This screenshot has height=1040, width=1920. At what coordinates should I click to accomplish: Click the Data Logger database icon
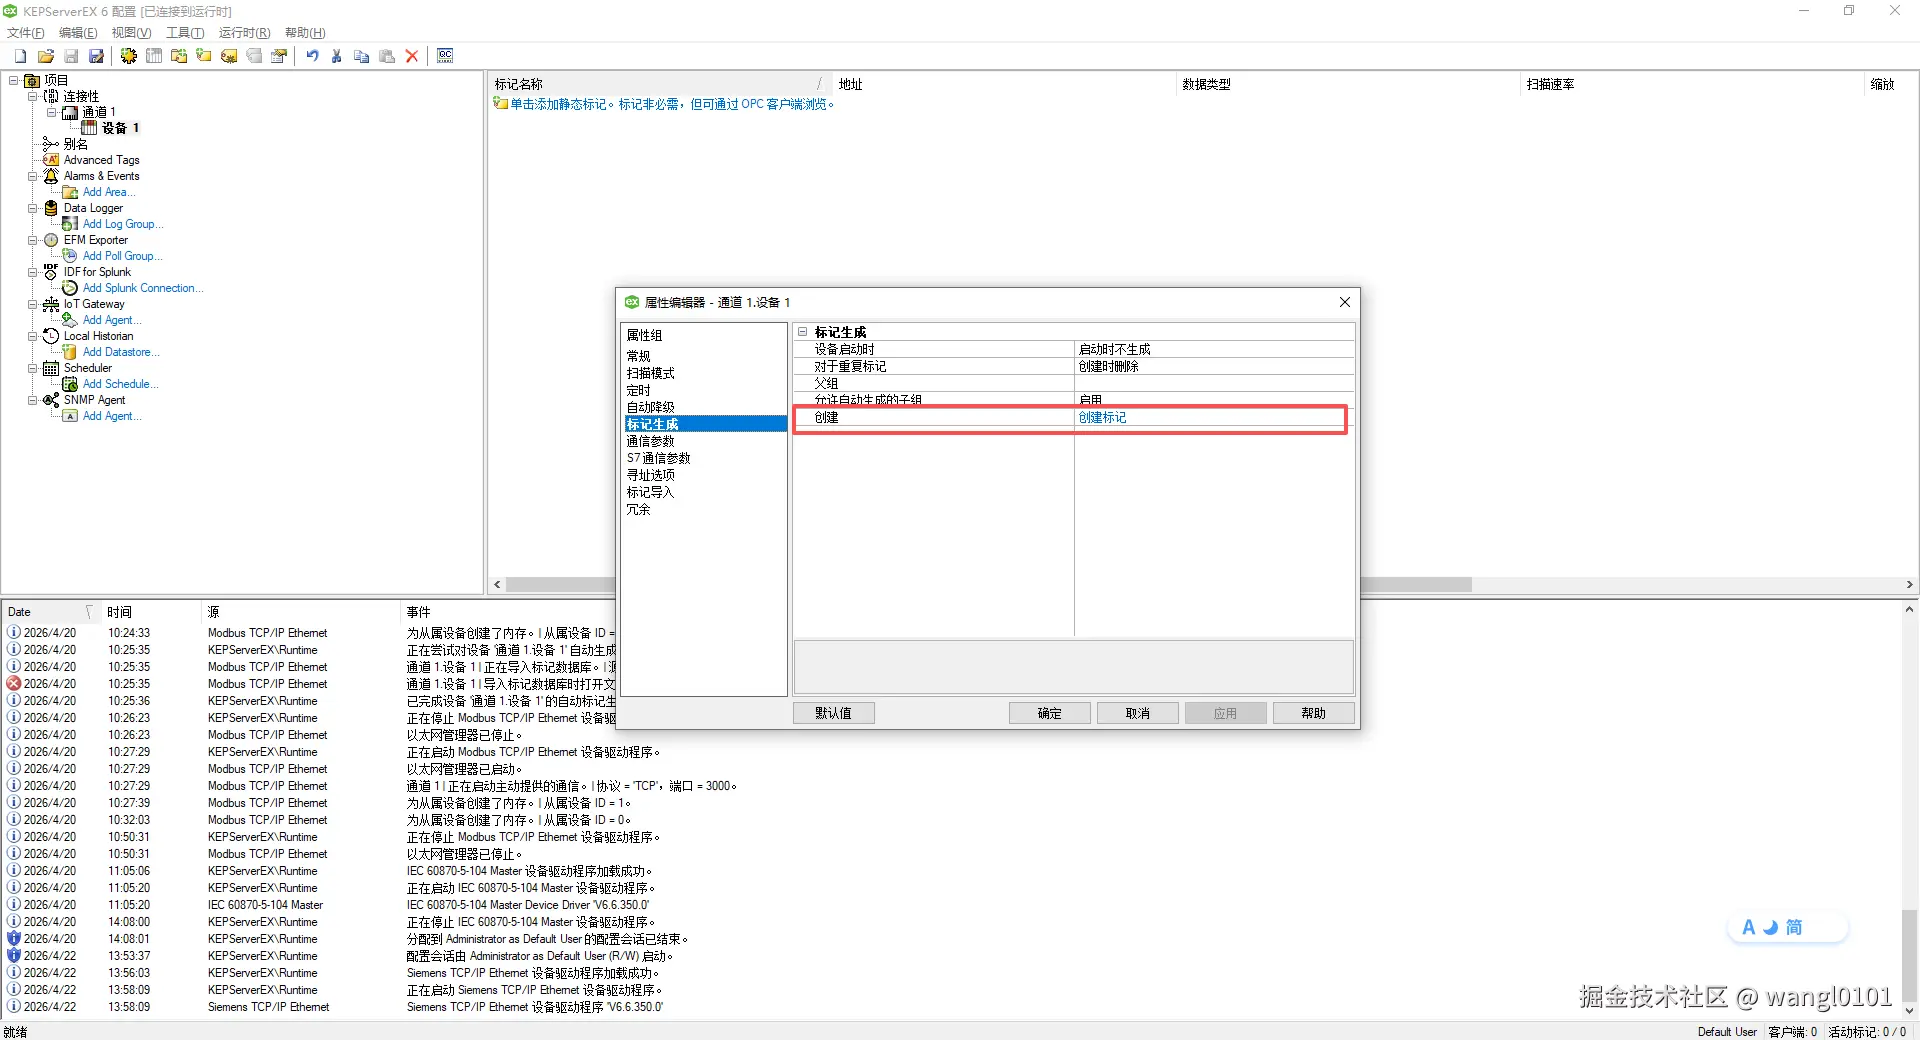51,208
